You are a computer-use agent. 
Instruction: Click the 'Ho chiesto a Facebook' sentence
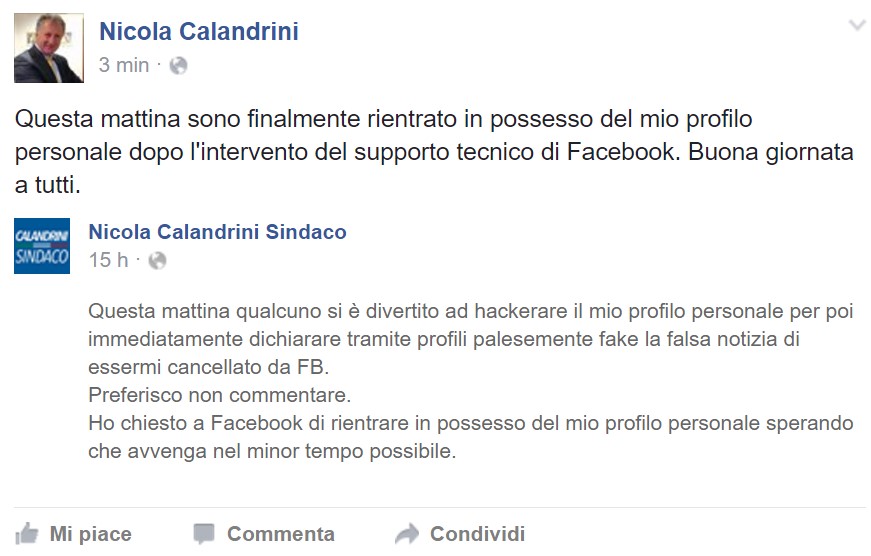470,437
